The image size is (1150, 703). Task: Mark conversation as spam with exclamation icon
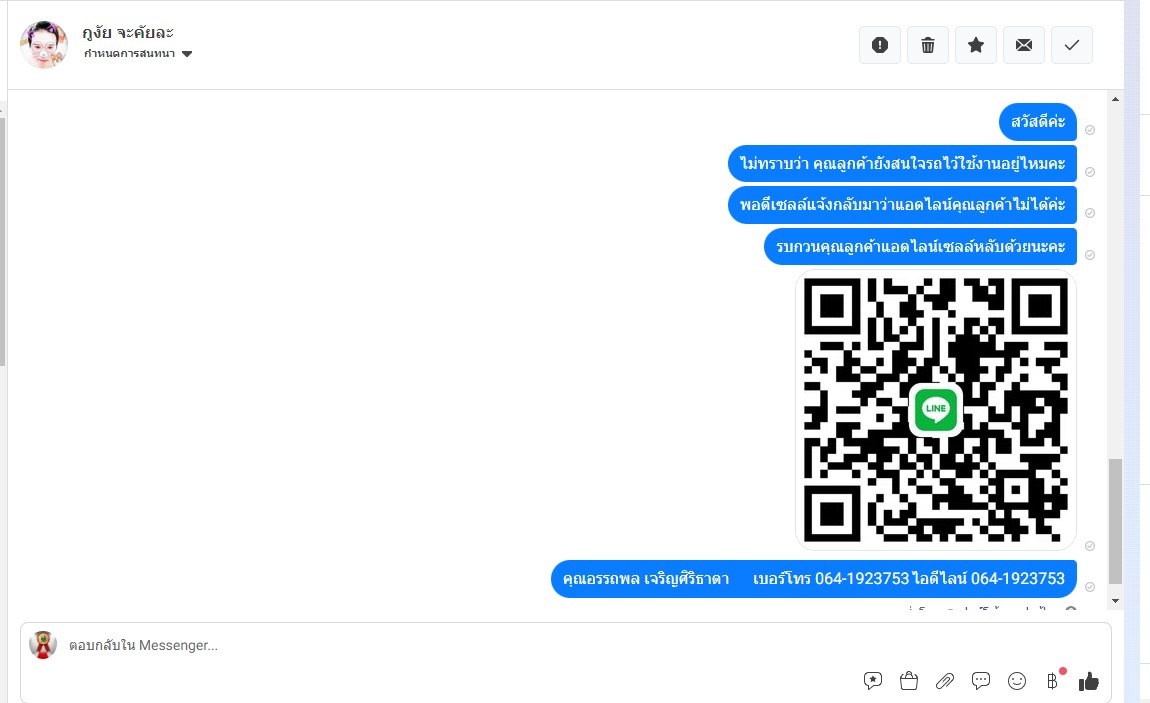tap(879, 45)
